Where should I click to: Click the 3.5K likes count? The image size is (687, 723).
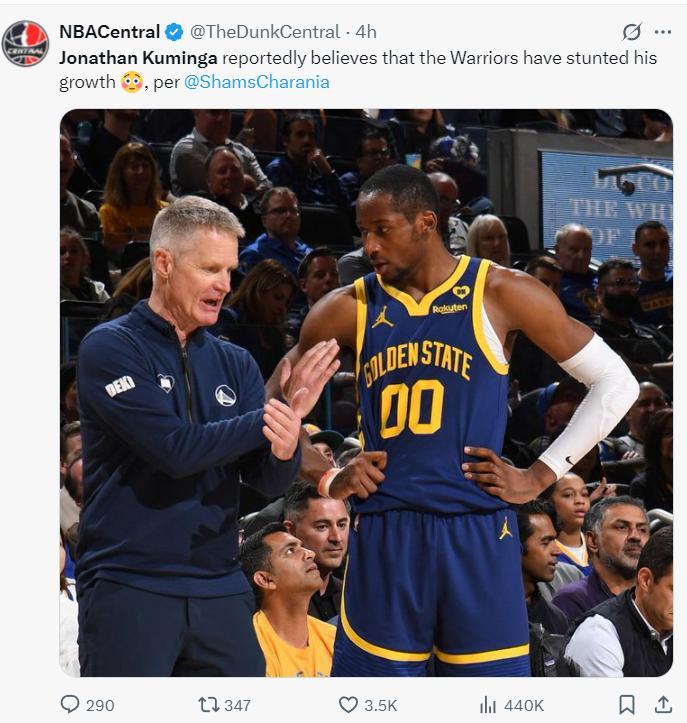(x=381, y=705)
